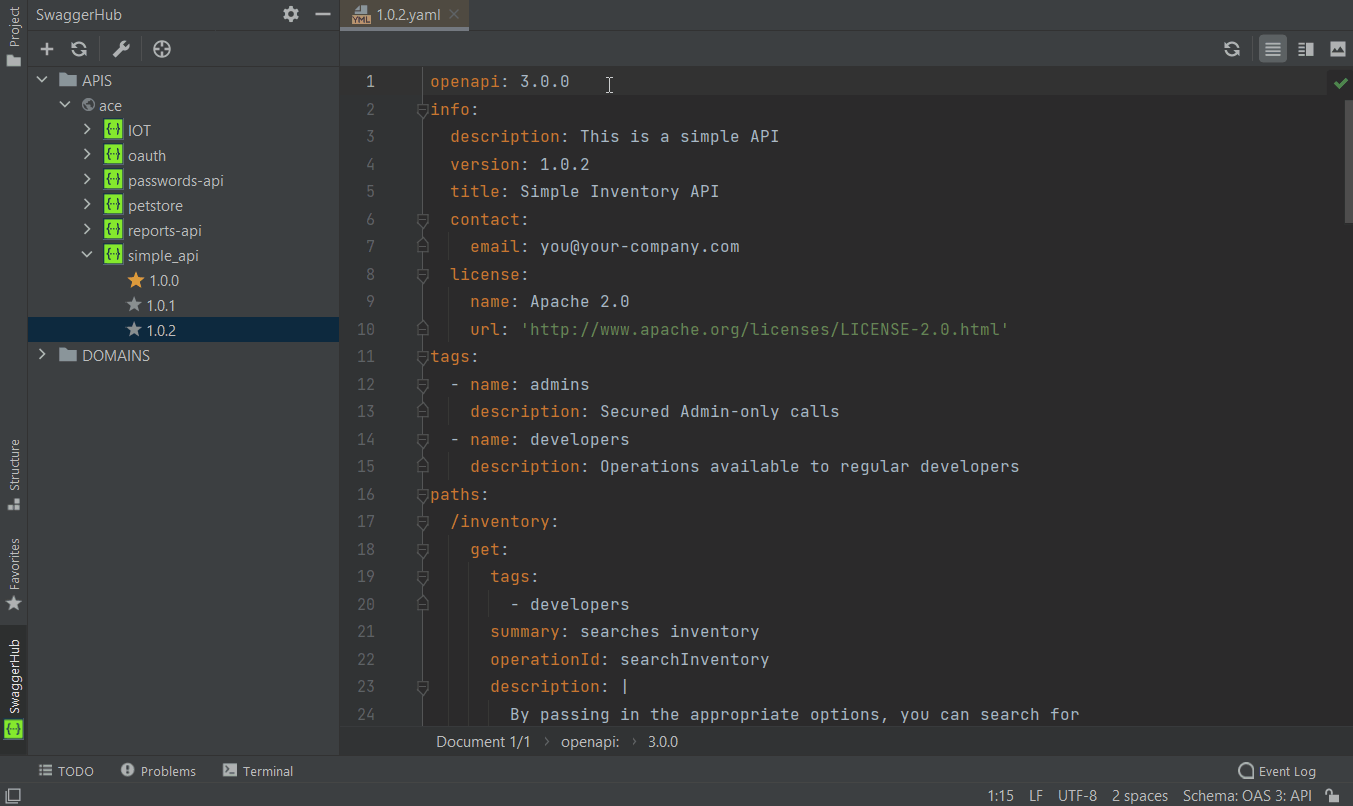Open the SwaggerHub panel gear options
Screen dimensions: 1353x806
tap(291, 14)
